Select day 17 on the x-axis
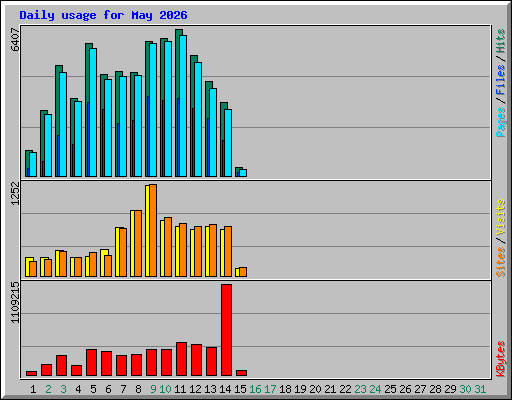This screenshot has height=400, width=512. pos(270,389)
